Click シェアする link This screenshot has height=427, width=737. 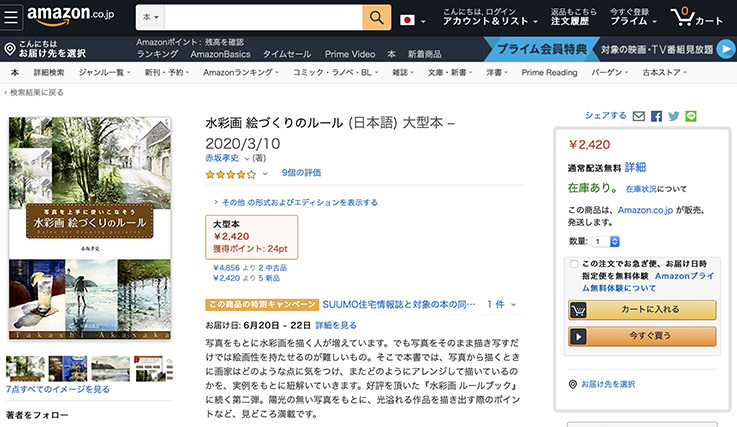[606, 116]
